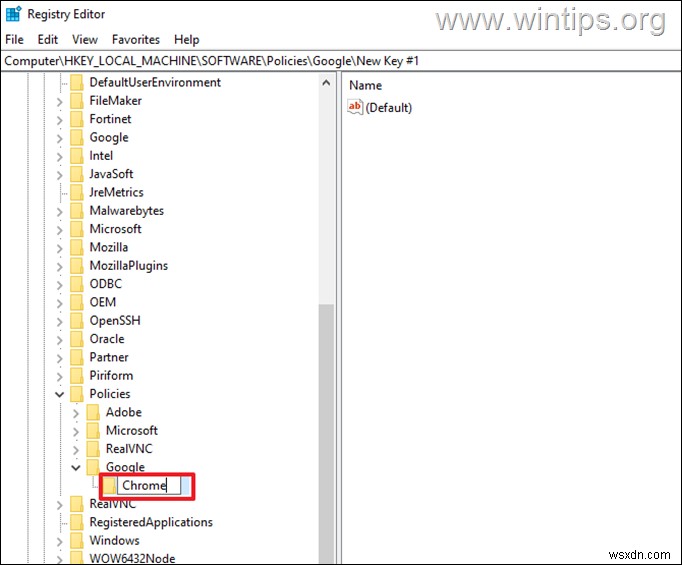Expand the JavaSoft key
The image size is (682, 565).
click(x=60, y=174)
